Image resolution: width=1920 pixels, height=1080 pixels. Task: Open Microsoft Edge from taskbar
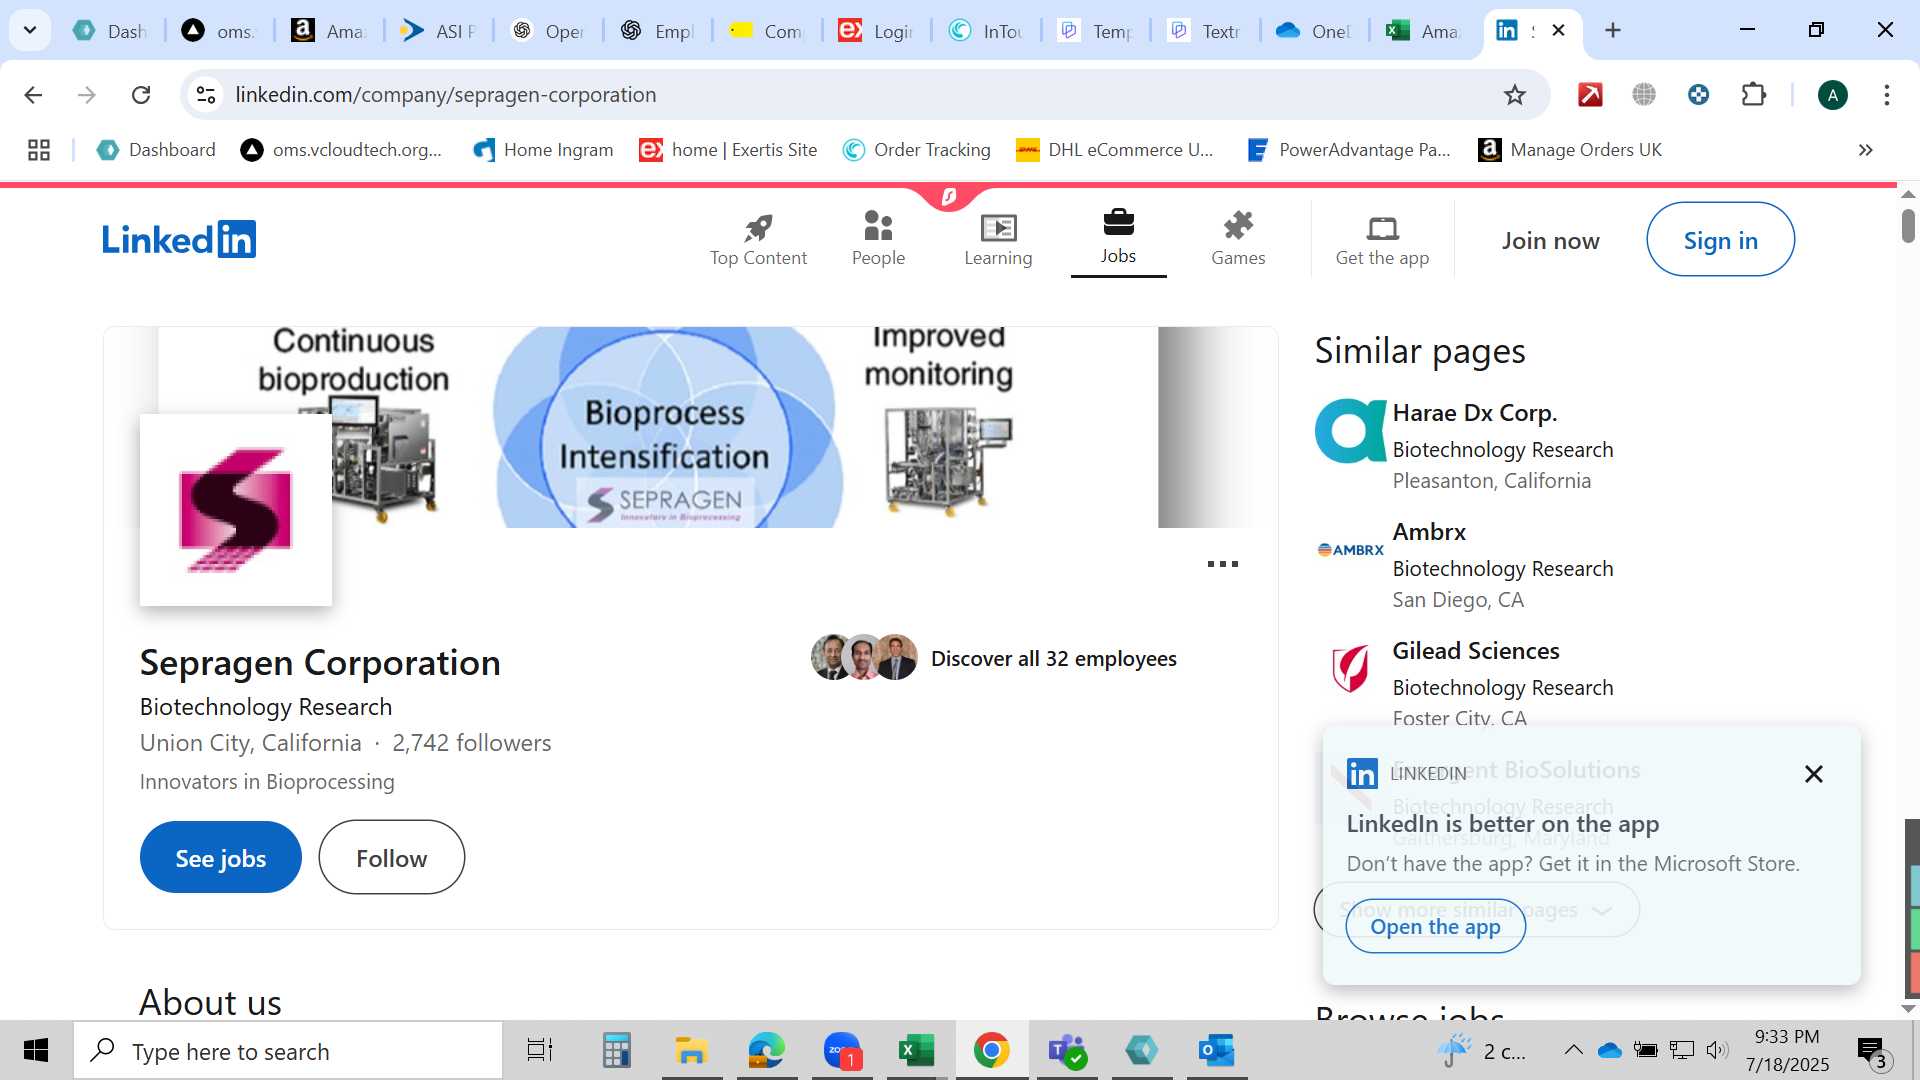click(767, 1051)
